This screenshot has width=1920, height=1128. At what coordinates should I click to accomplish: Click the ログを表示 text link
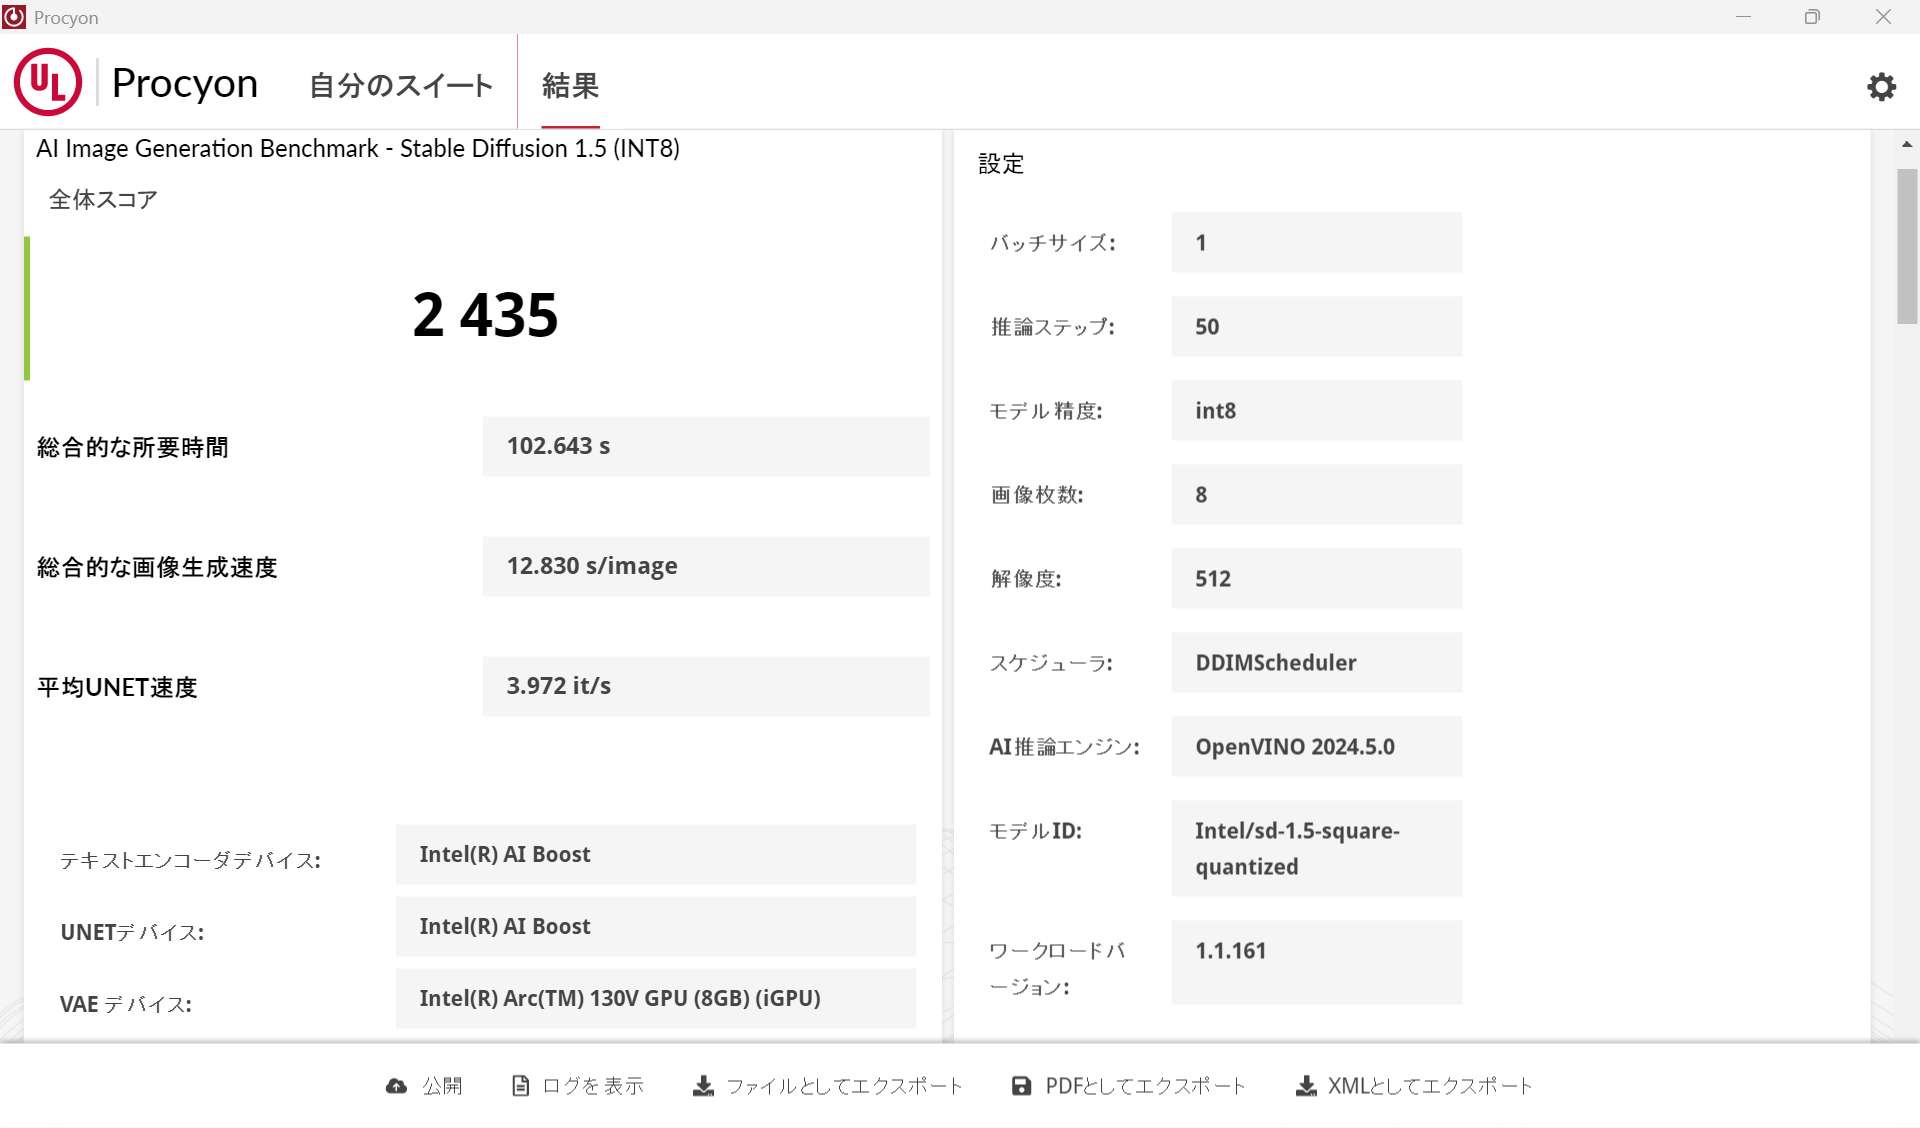(593, 1086)
